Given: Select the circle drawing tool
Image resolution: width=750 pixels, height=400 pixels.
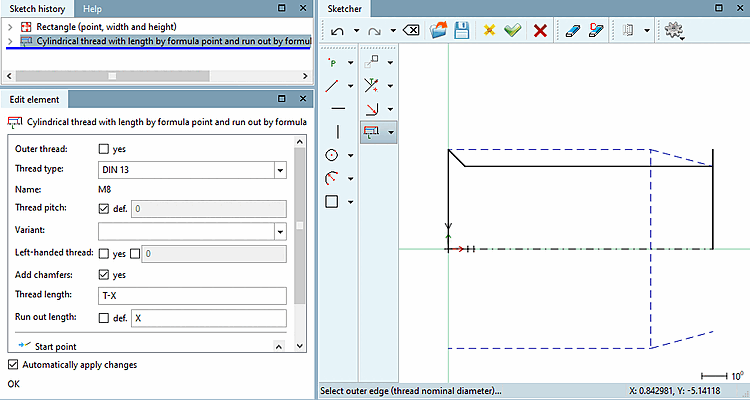Looking at the screenshot, I should pos(333,155).
